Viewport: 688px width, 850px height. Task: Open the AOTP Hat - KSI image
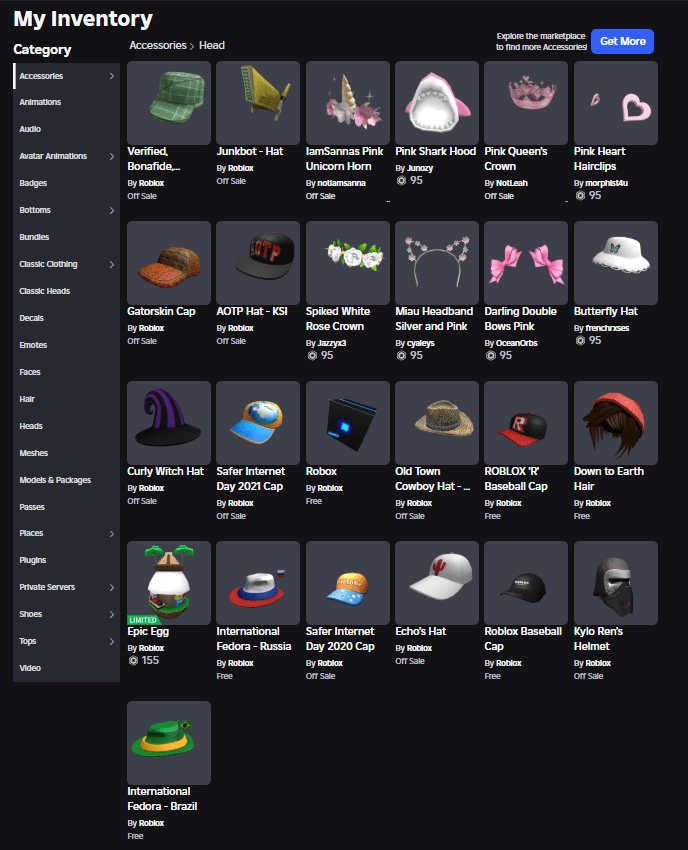[258, 262]
